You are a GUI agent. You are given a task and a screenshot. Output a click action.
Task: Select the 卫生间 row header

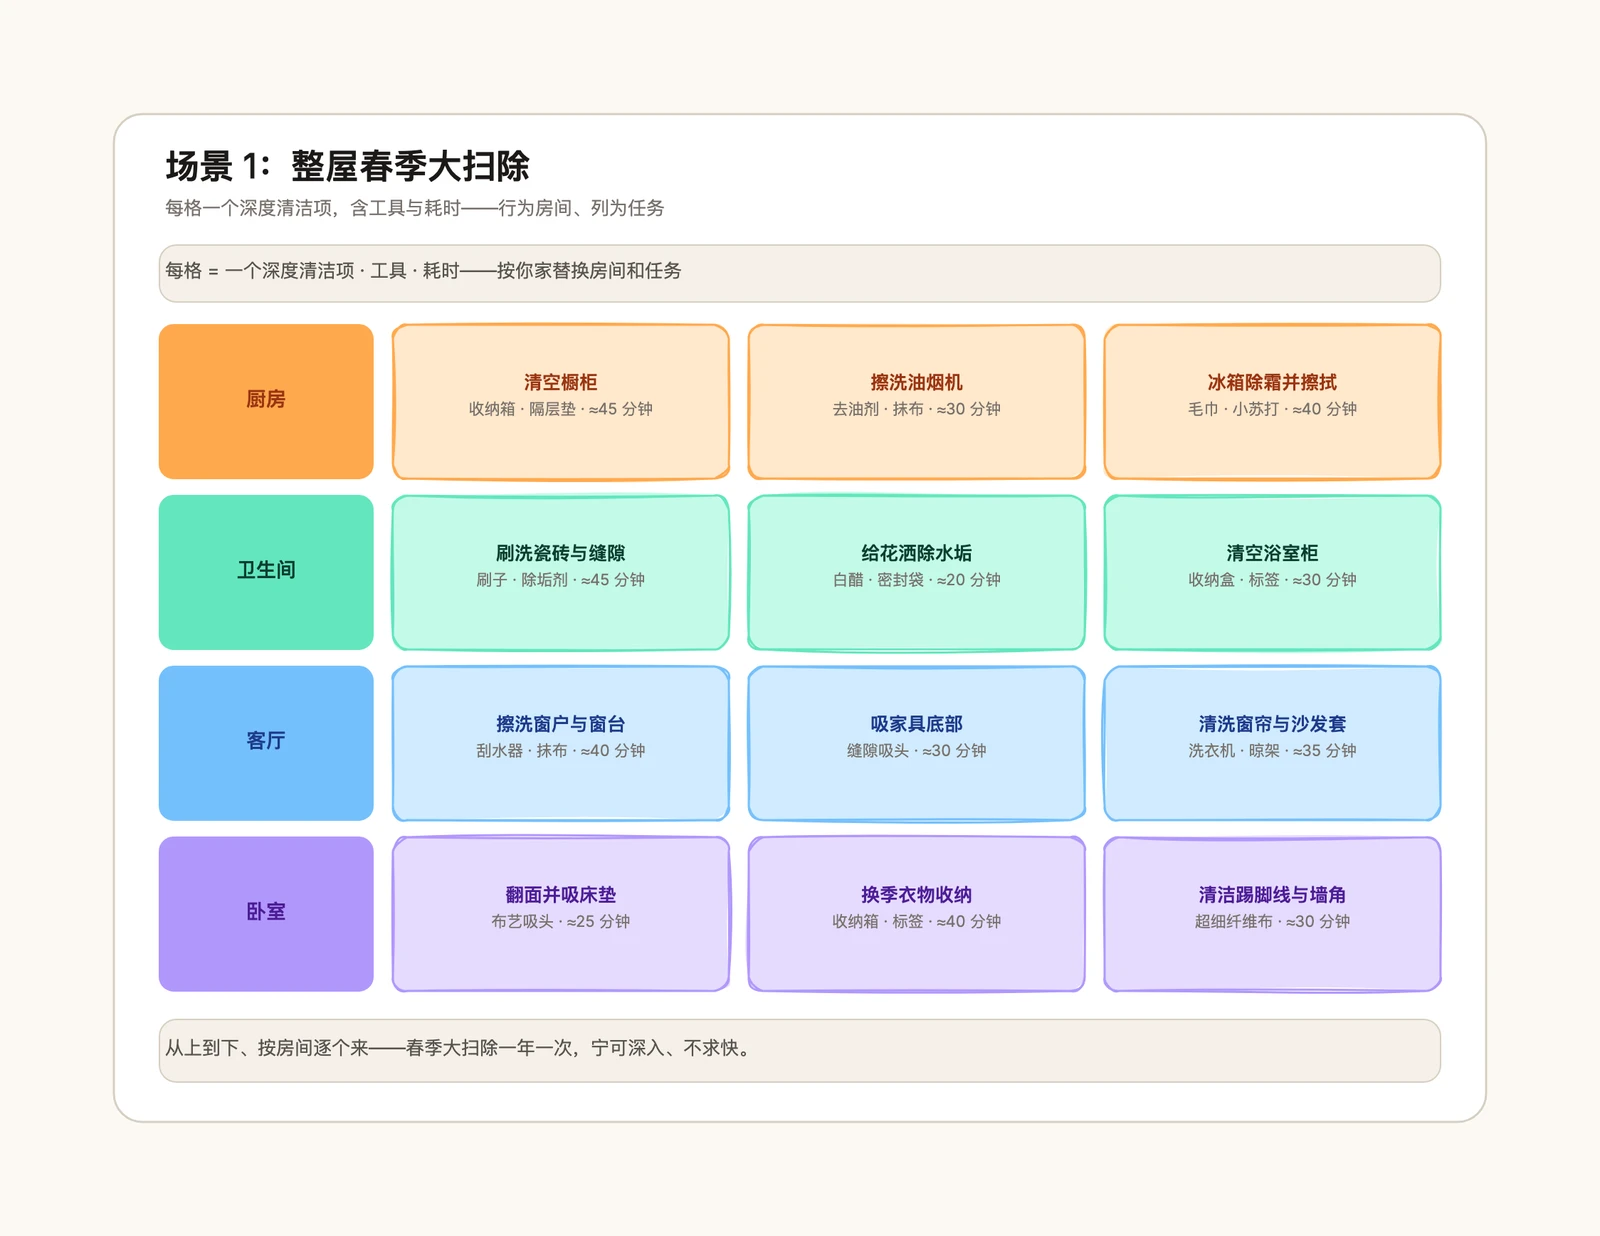(266, 572)
